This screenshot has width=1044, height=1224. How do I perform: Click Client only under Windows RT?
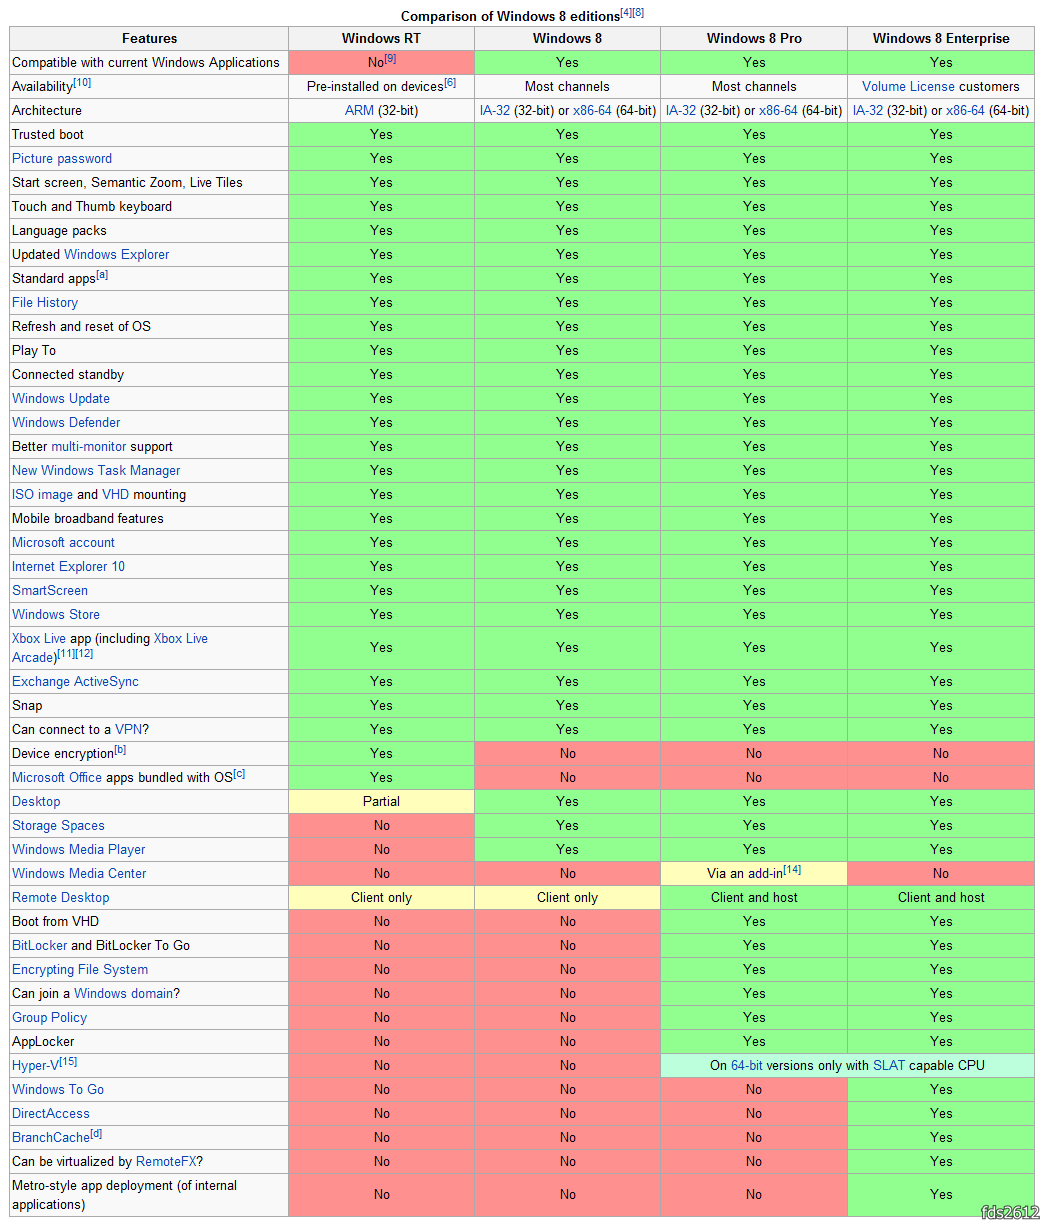coord(381,897)
